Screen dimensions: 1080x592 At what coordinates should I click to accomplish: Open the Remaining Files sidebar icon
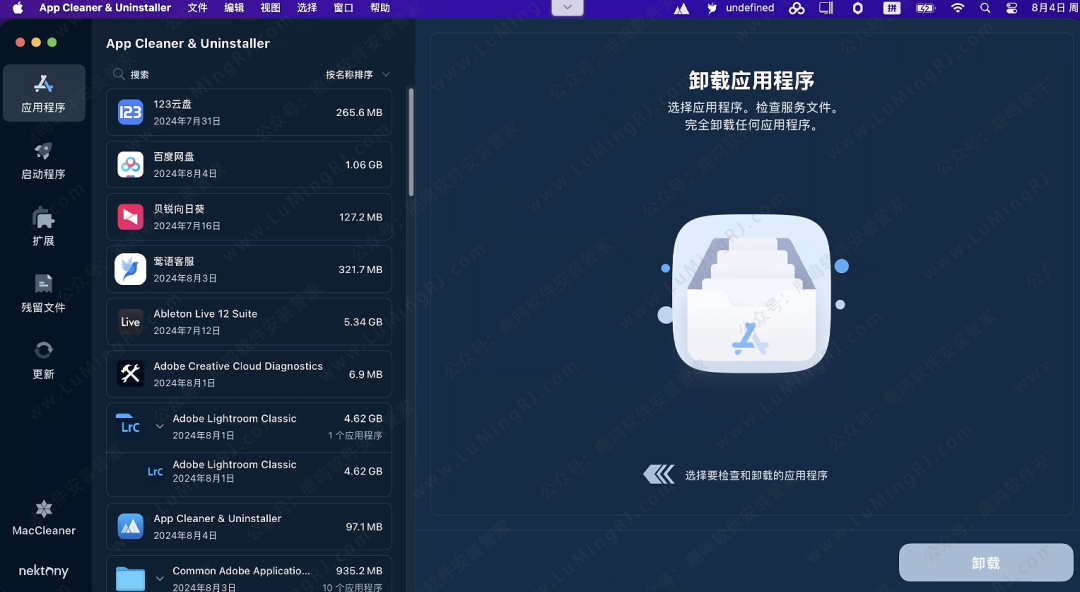click(43, 284)
